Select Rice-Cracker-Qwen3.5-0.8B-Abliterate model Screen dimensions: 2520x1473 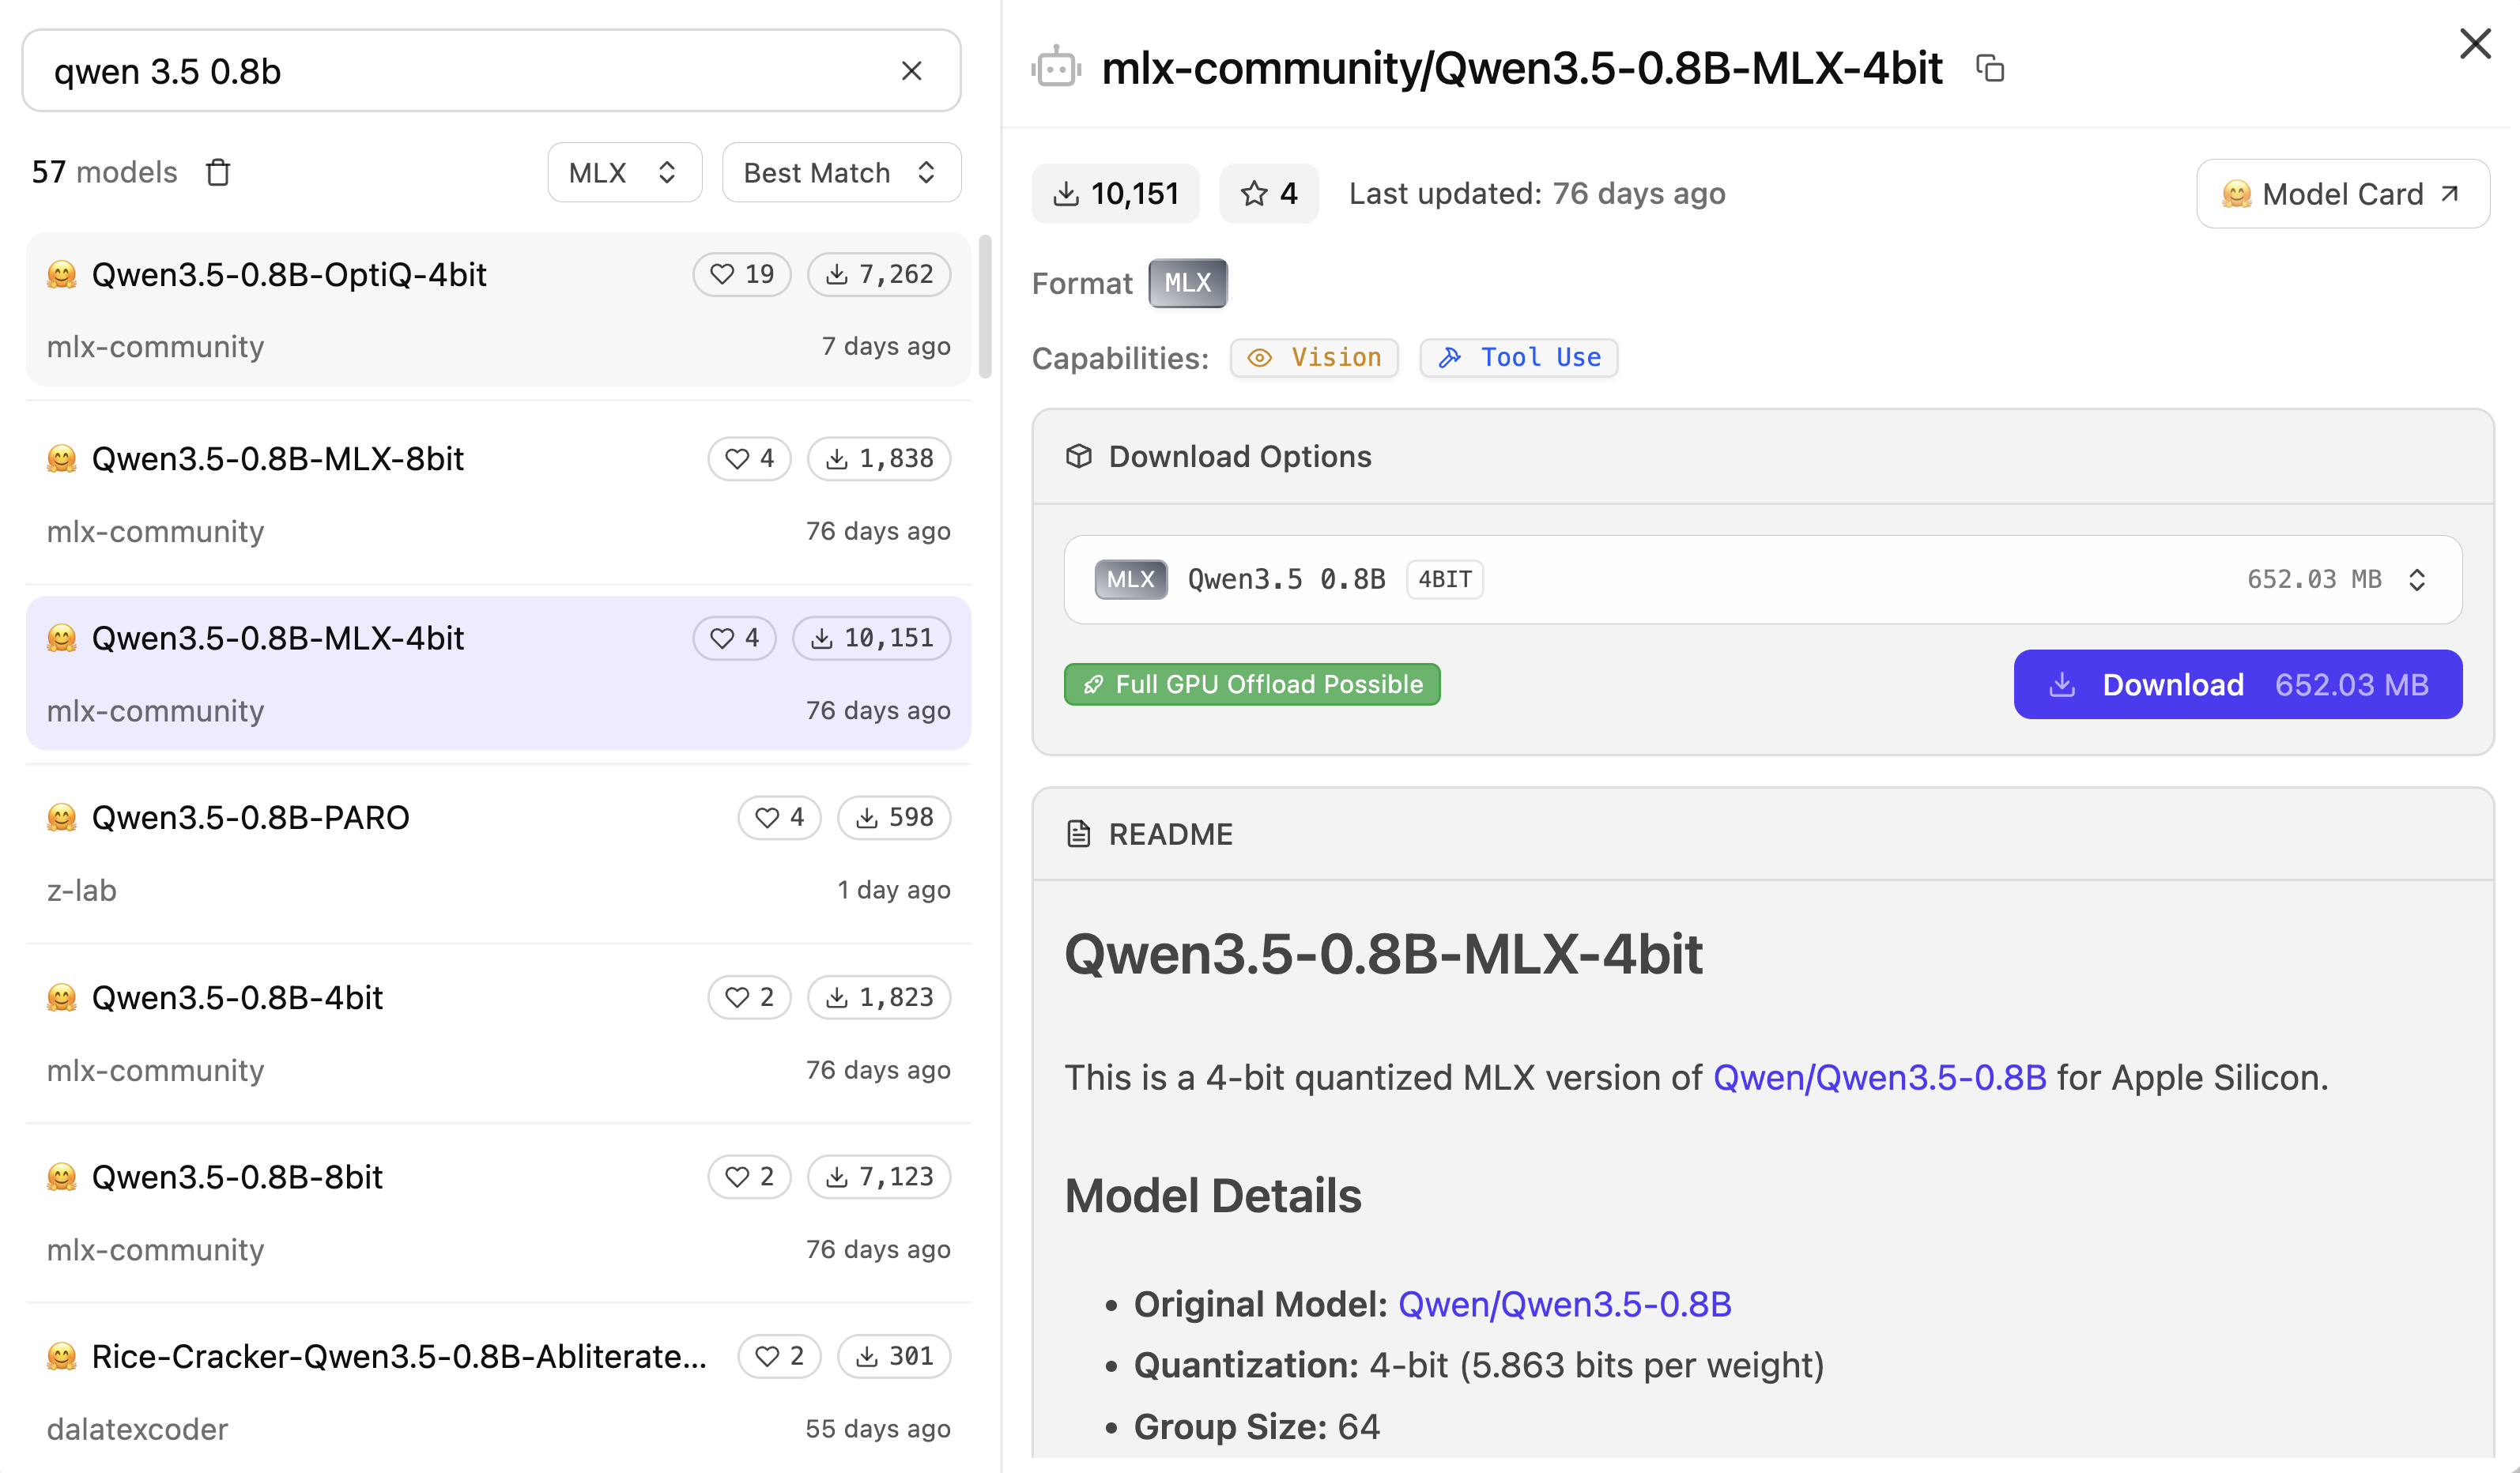(x=498, y=1392)
